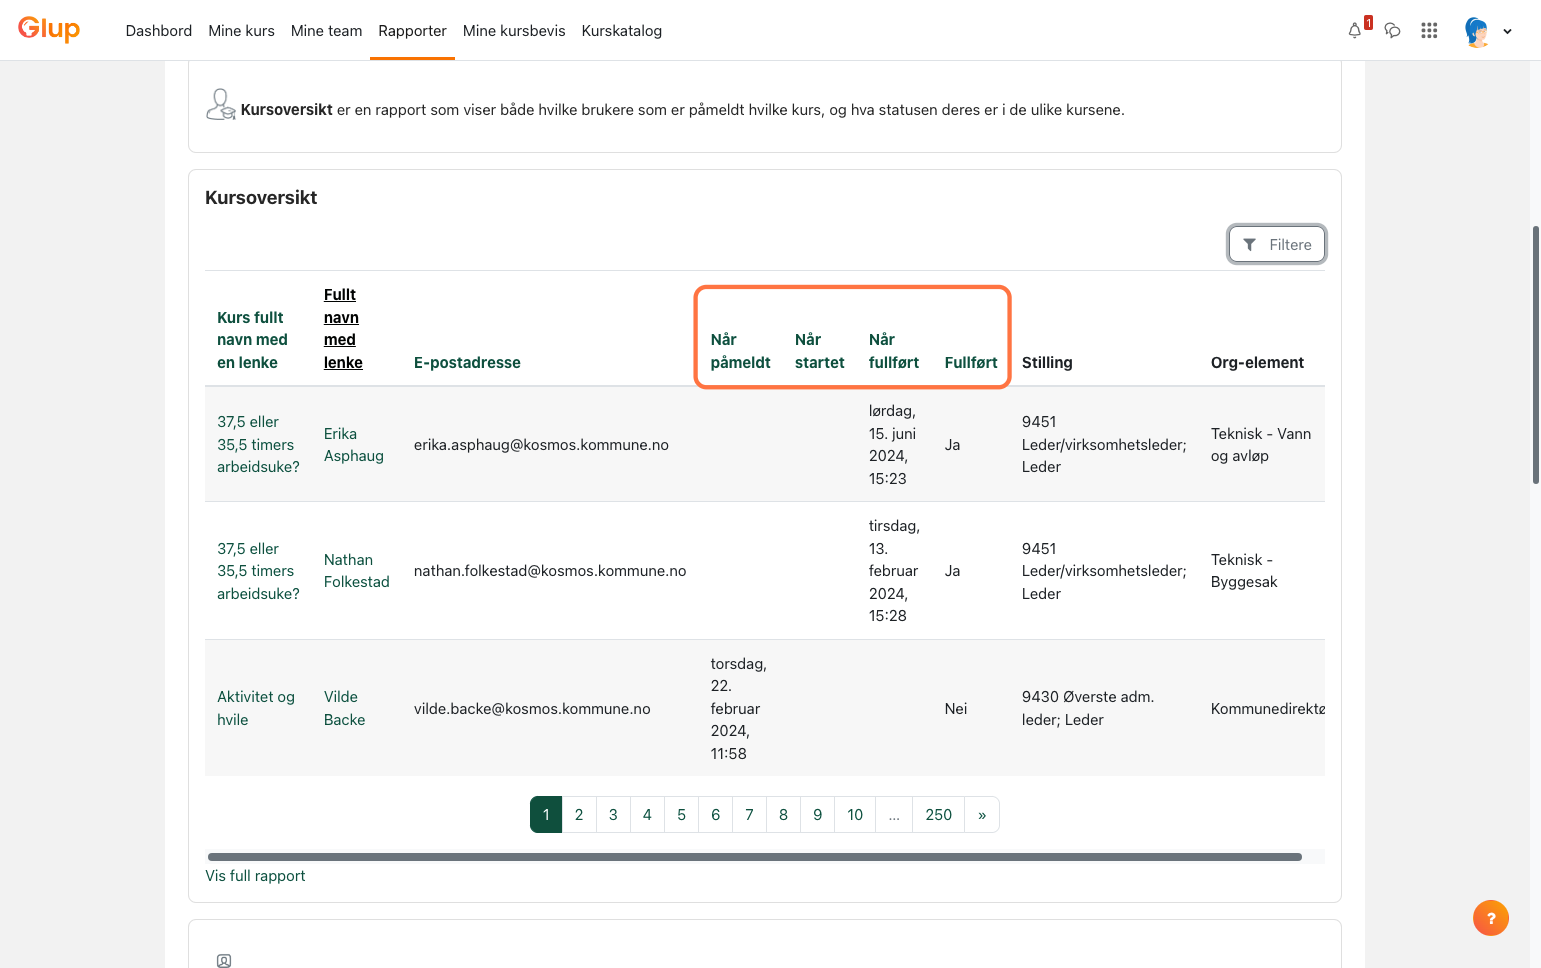Sort by Fullt navn med lenke column

tap(343, 328)
